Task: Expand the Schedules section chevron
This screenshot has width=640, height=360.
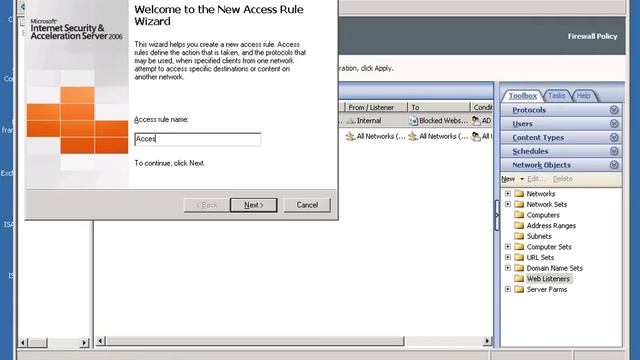Action: click(x=614, y=151)
